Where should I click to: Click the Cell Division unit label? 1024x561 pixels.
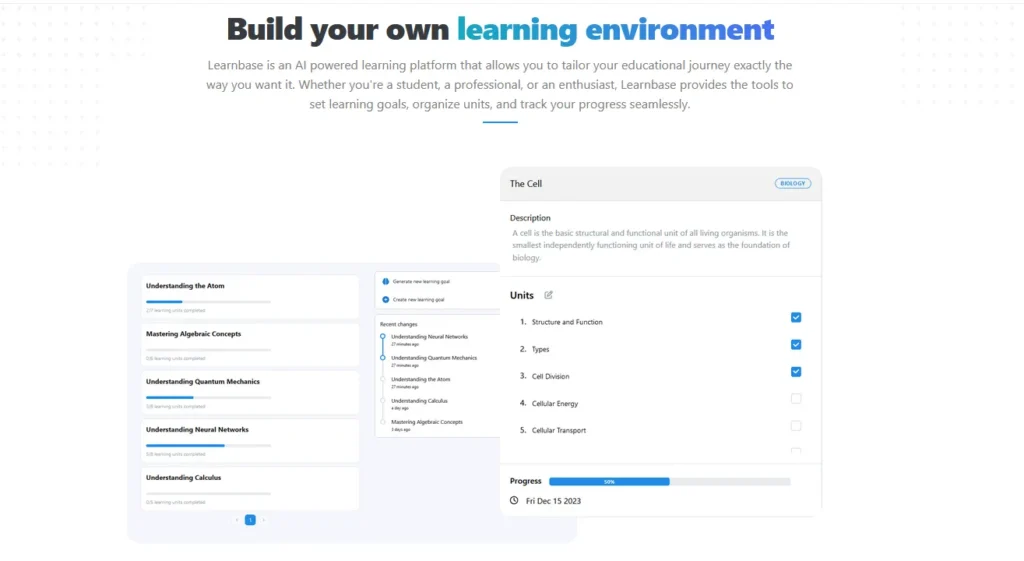[x=551, y=376]
